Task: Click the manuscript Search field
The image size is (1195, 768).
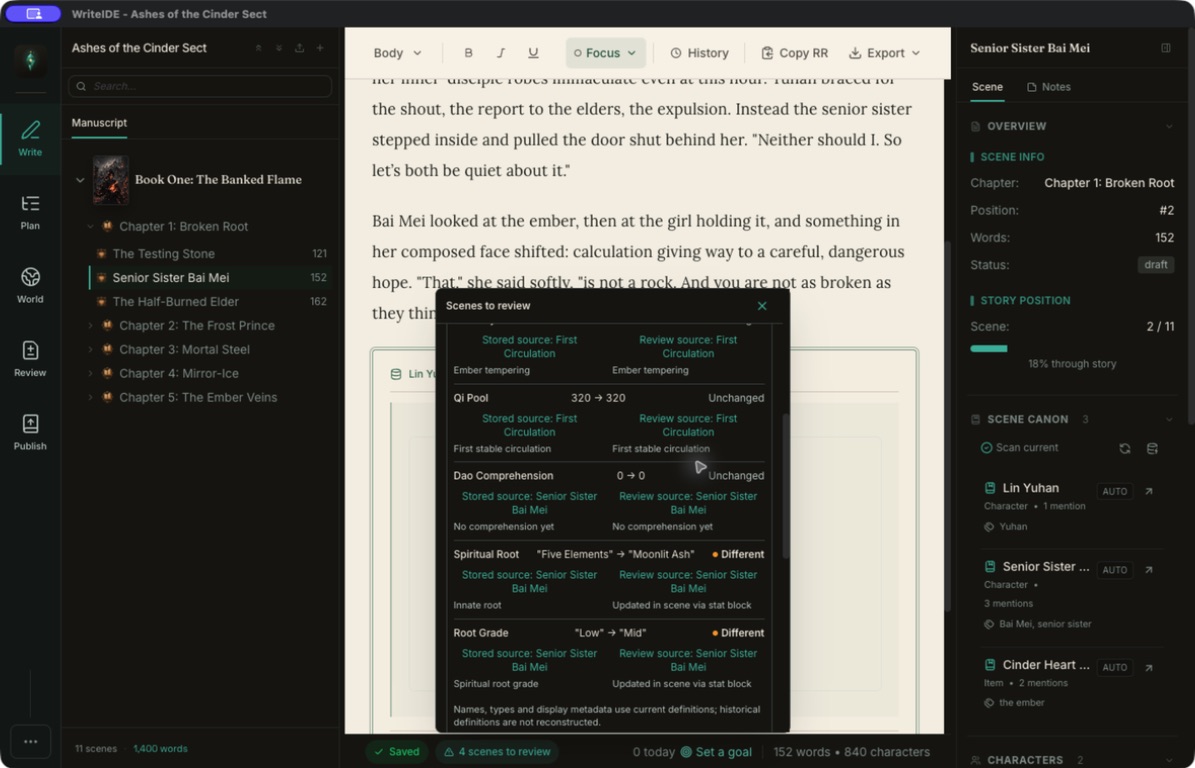Action: click(x=200, y=86)
